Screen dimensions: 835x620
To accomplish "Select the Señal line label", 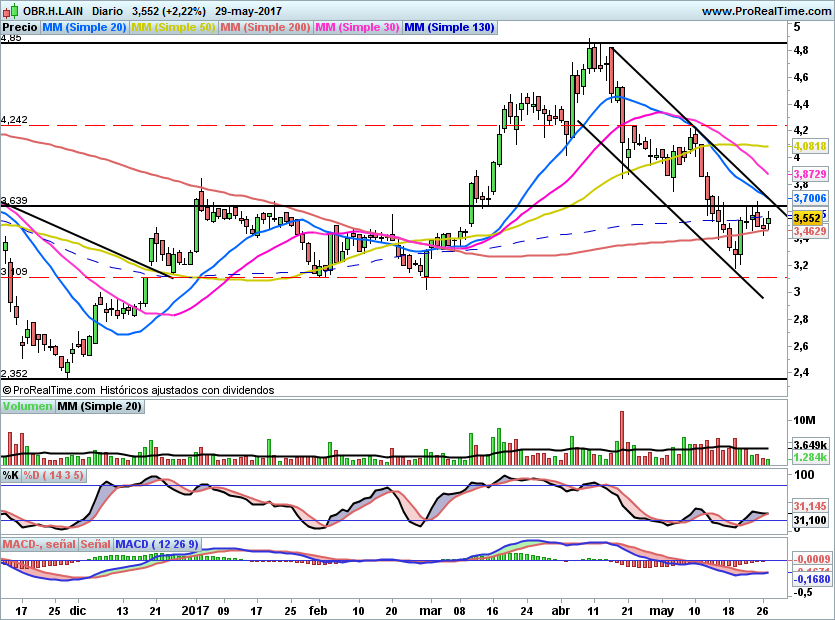I will coord(95,544).
